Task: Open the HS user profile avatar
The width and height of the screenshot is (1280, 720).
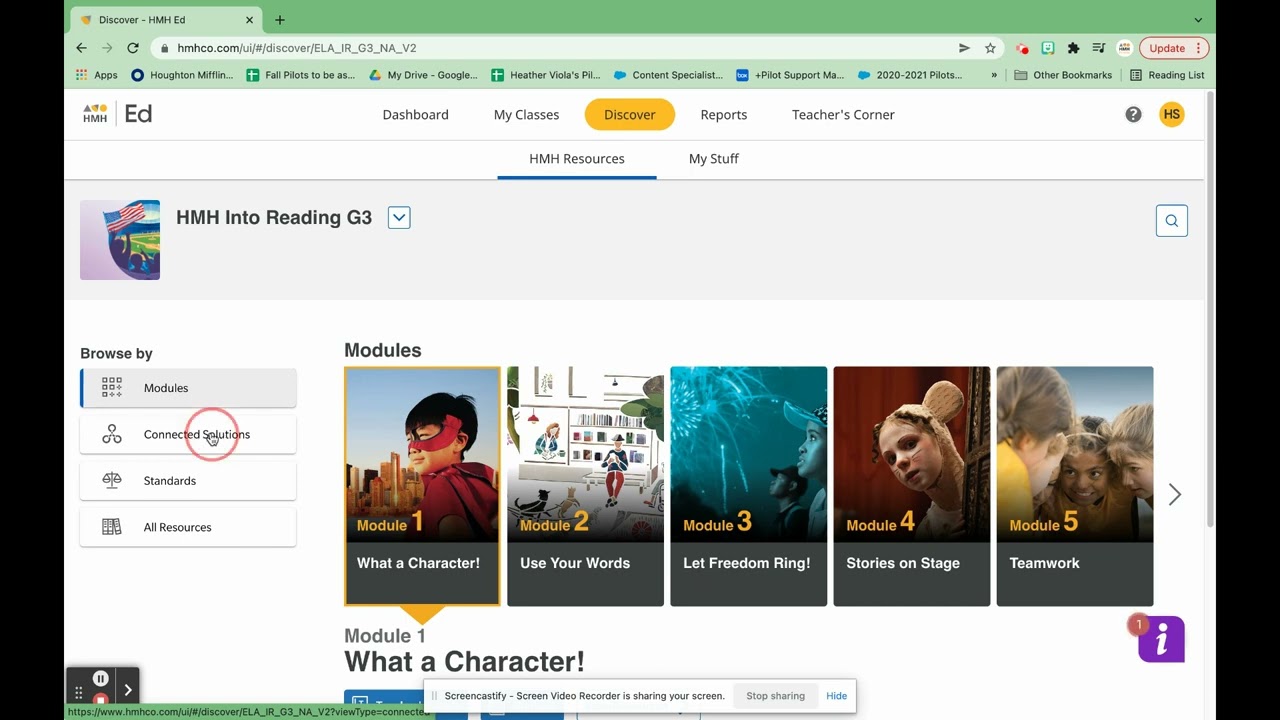Action: click(1171, 114)
